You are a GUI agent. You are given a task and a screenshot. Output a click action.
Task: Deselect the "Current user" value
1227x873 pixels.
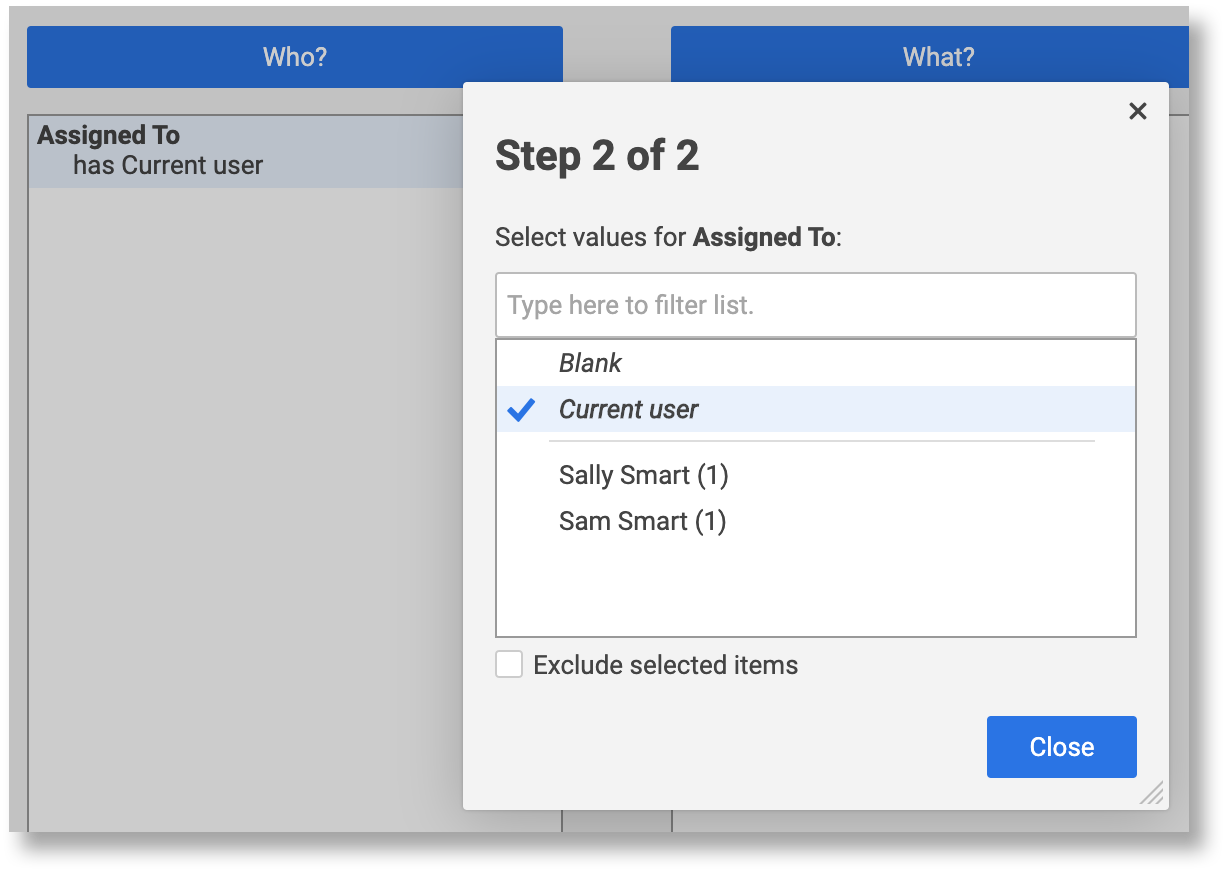[629, 410]
